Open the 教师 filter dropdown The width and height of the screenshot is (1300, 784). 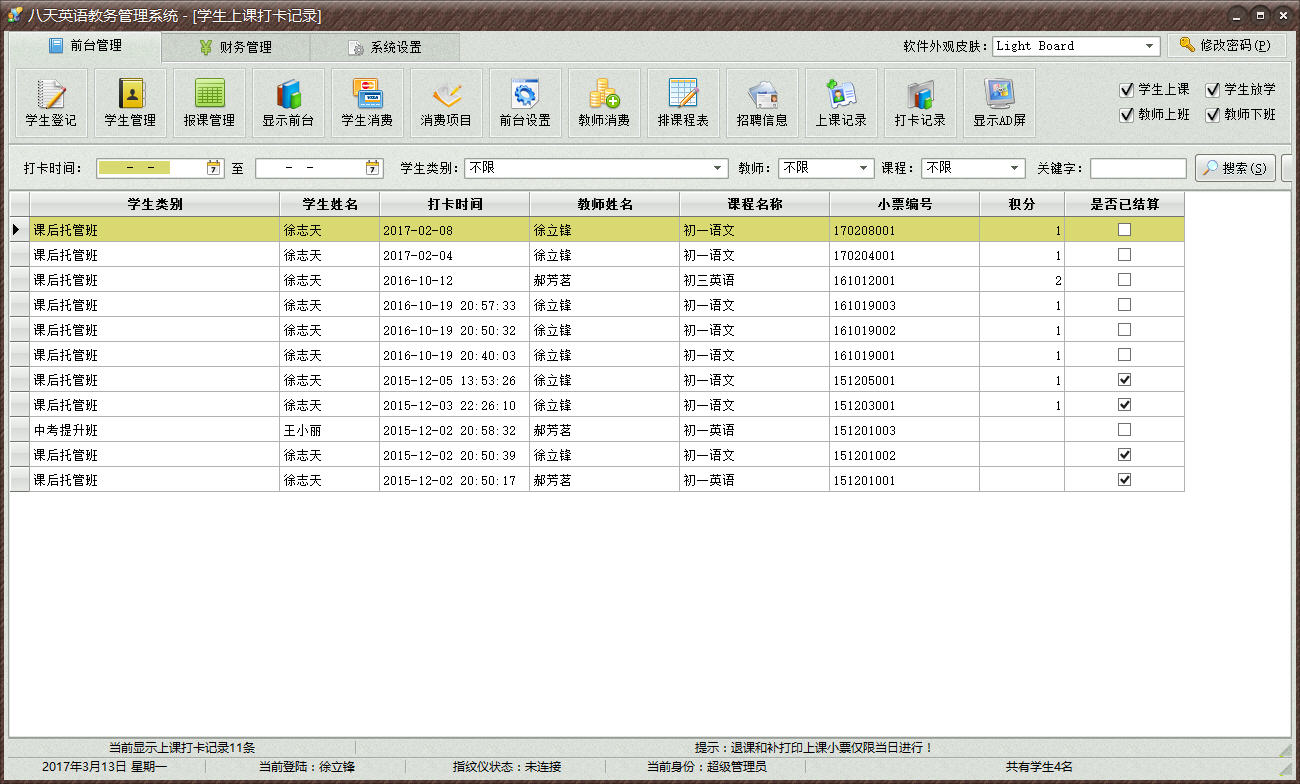pyautogui.click(x=864, y=168)
